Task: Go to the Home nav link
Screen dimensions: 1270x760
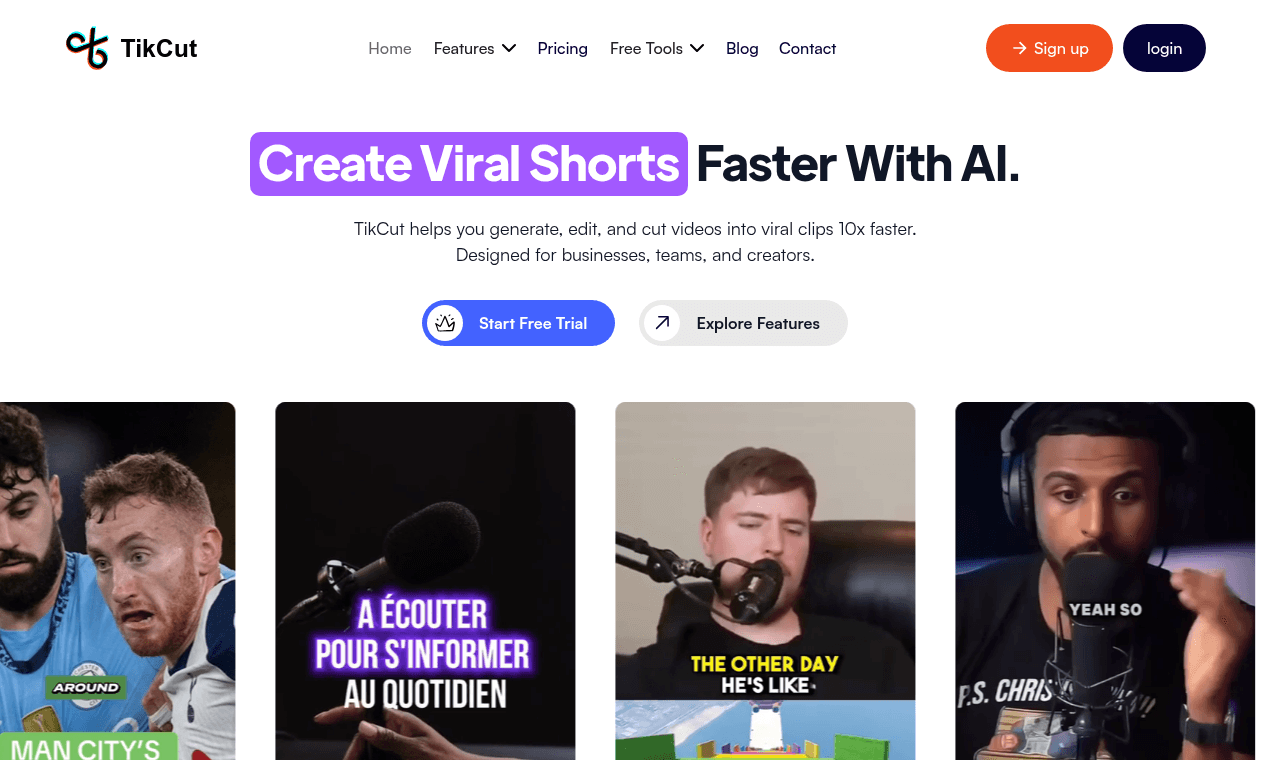Action: coord(390,48)
